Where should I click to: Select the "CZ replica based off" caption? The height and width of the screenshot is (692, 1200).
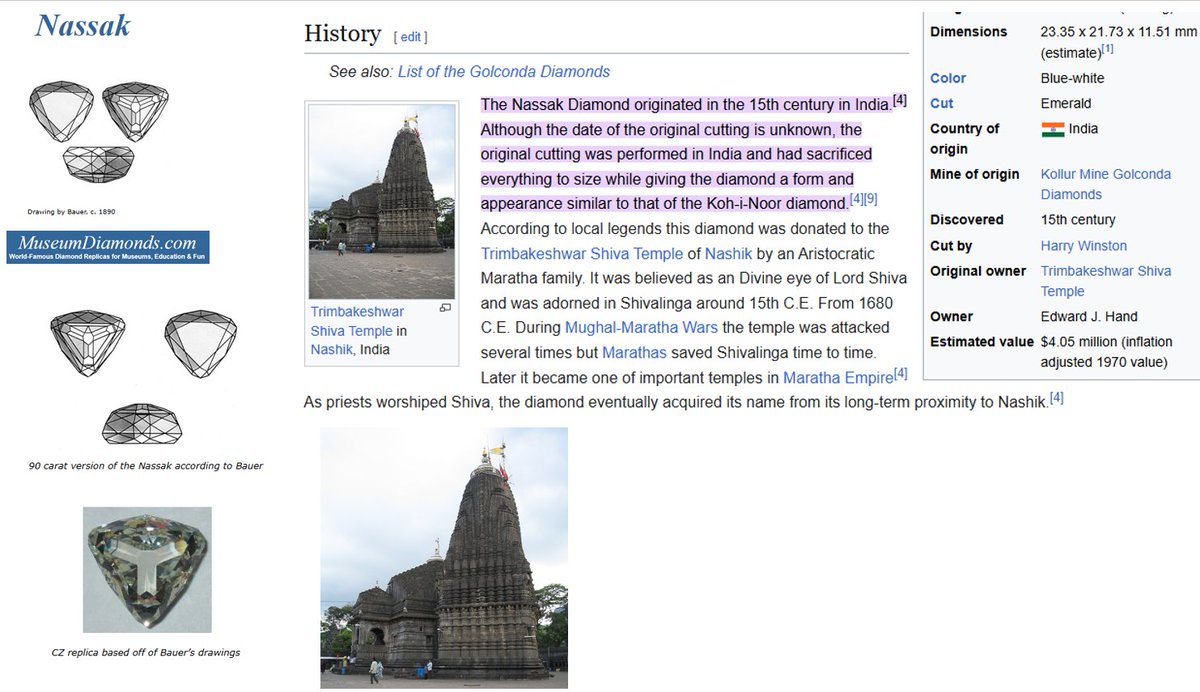146,653
